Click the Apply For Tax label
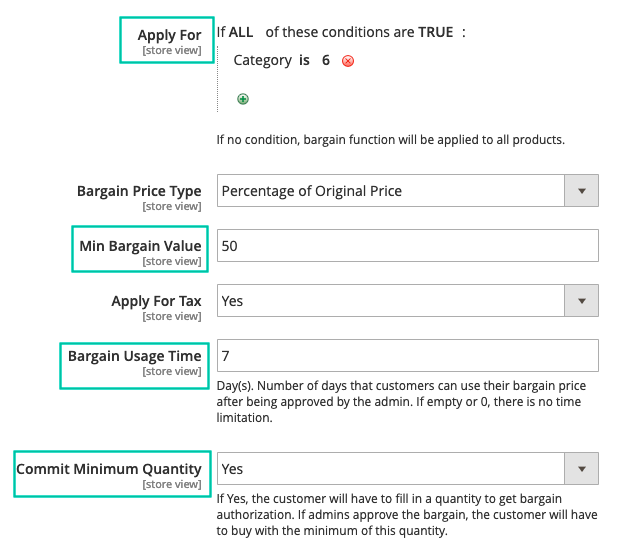This screenshot has width=635, height=554. coord(156,301)
